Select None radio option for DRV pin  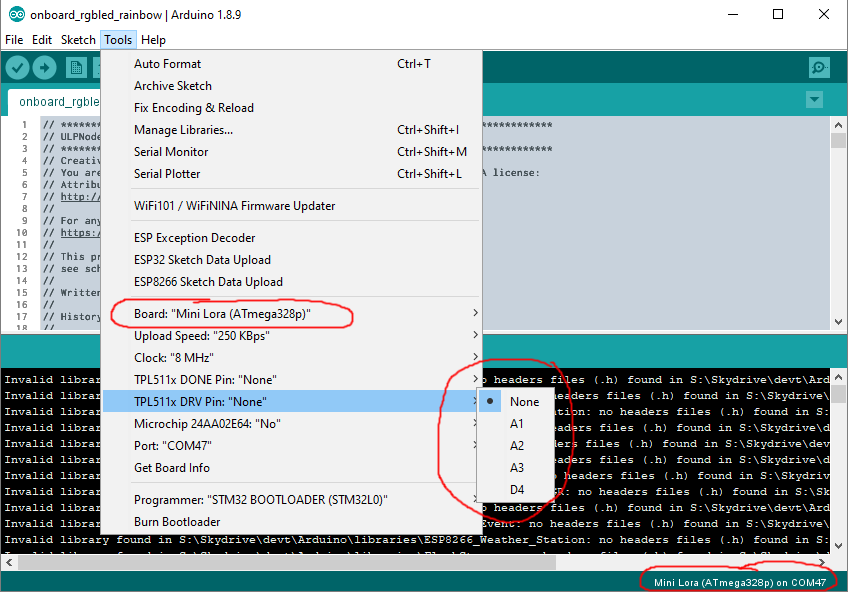(x=516, y=402)
